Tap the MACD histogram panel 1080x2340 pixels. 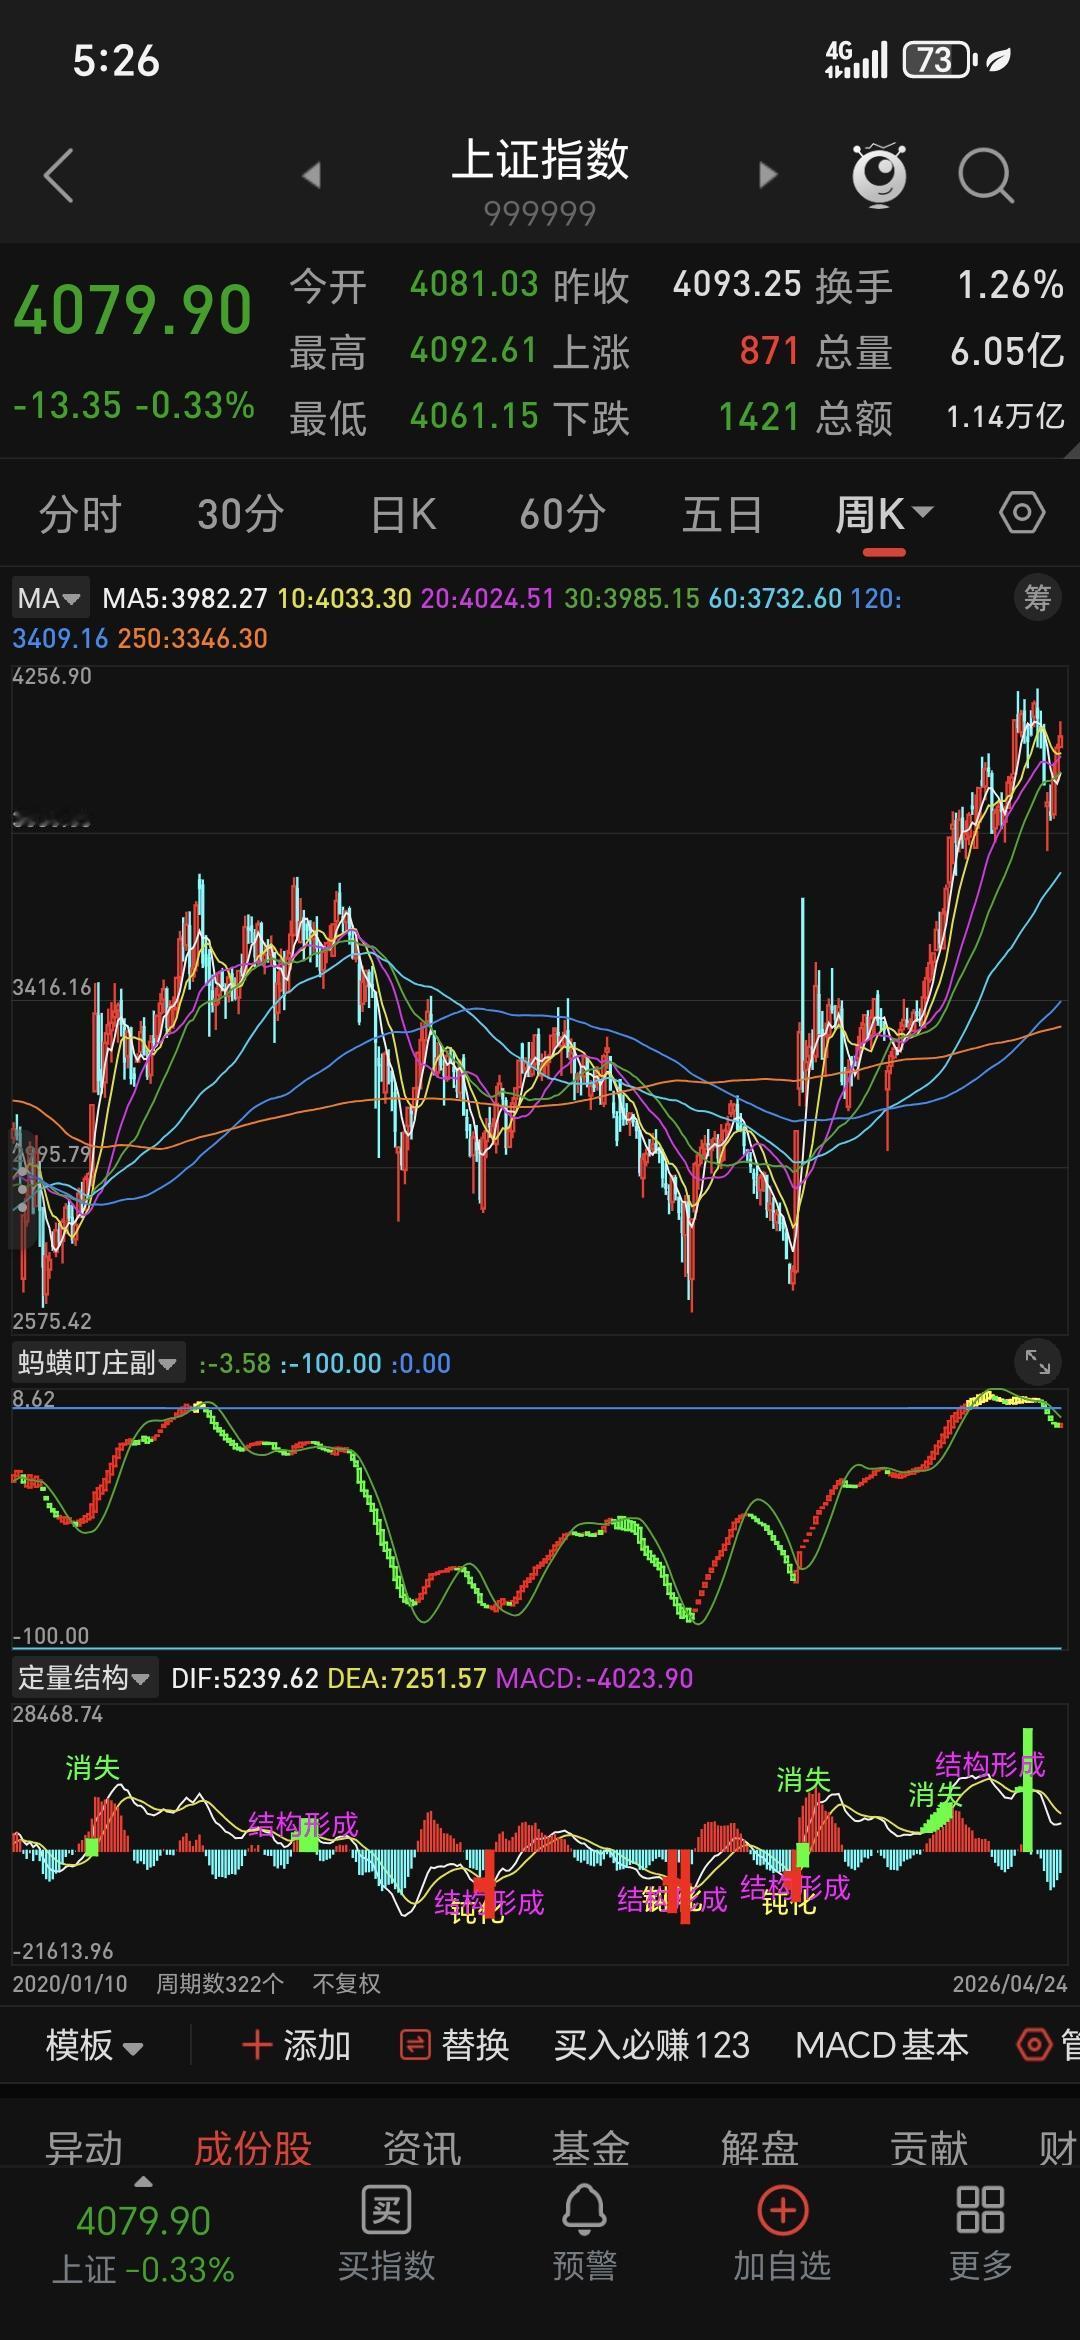[538, 1834]
